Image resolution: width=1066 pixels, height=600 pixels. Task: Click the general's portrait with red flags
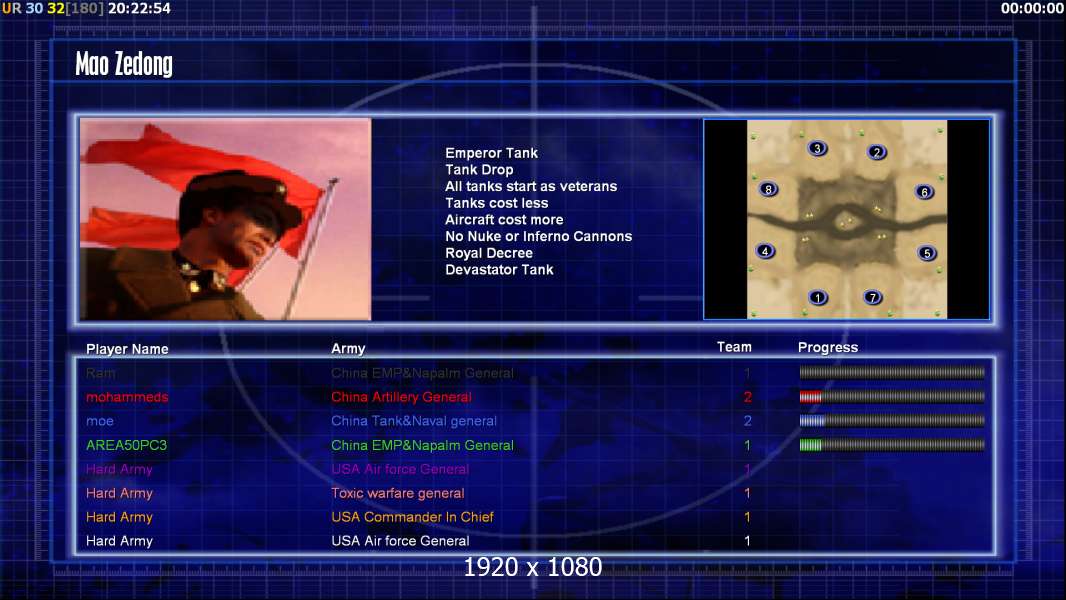tap(226, 219)
